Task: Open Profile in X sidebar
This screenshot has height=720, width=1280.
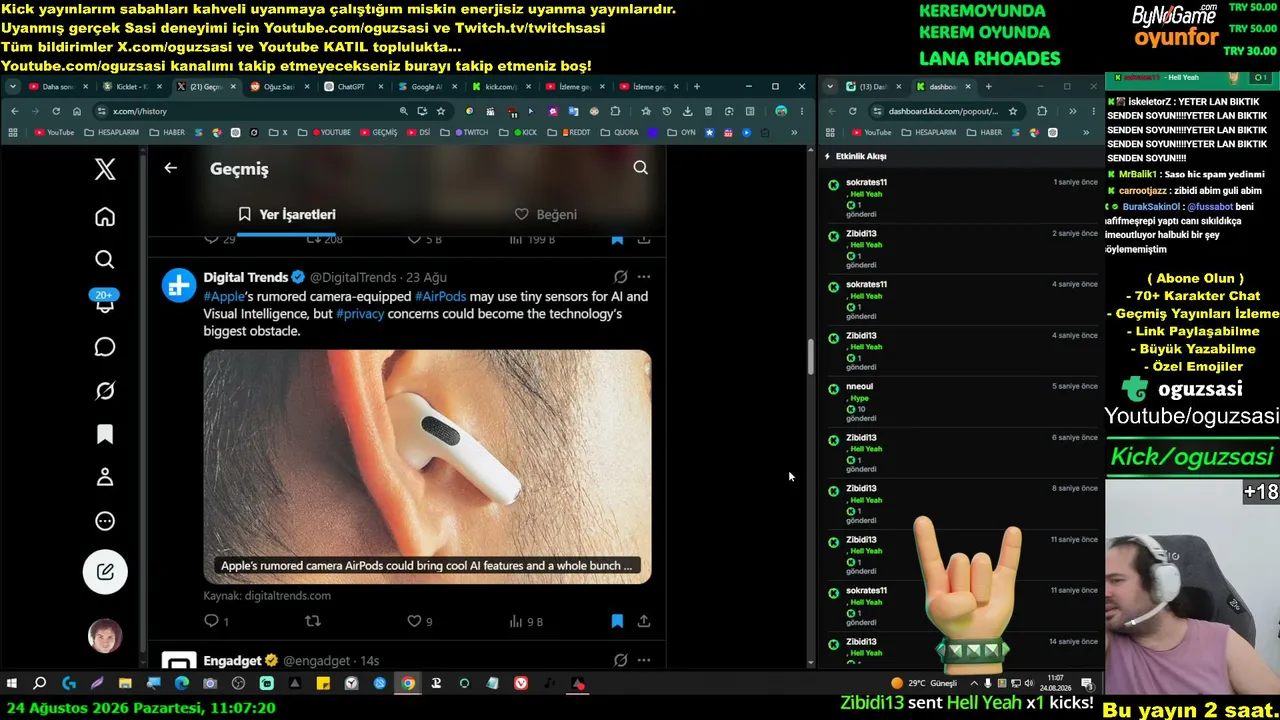Action: point(105,477)
